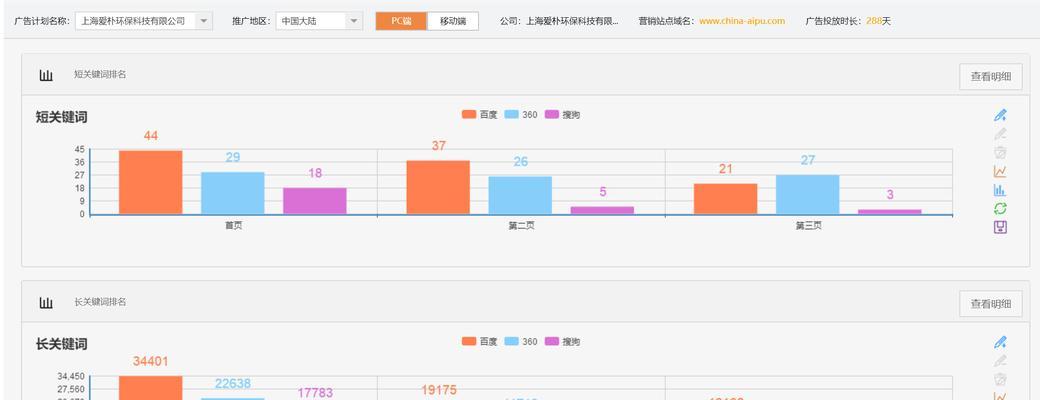This screenshot has width=1040, height=400.
Task: Switch to the 移动端 tab
Action: 453,21
